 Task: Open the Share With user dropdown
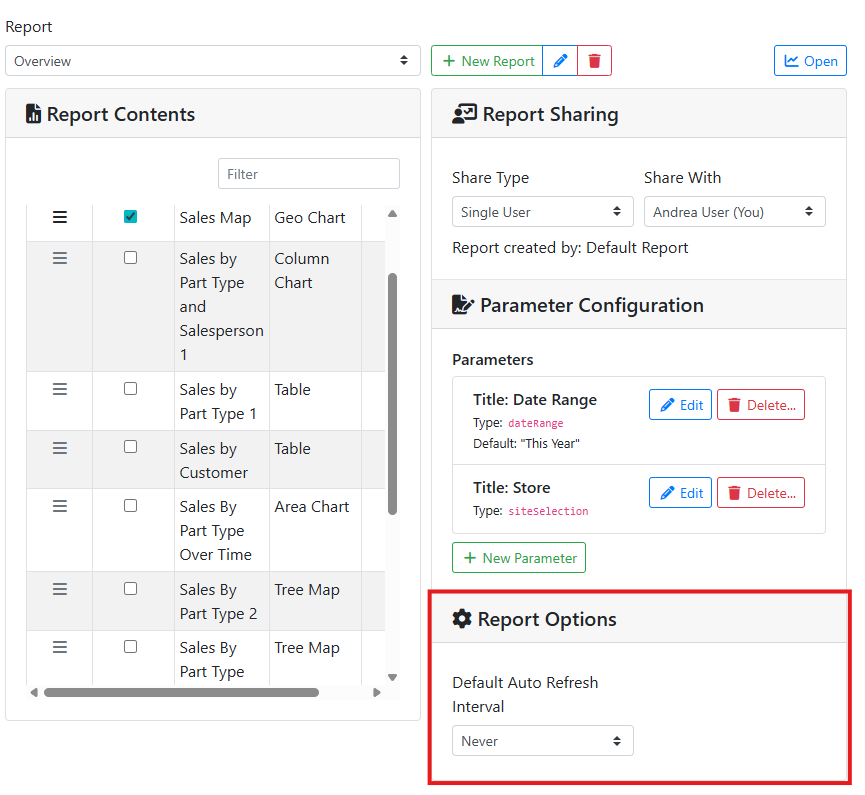(x=734, y=212)
